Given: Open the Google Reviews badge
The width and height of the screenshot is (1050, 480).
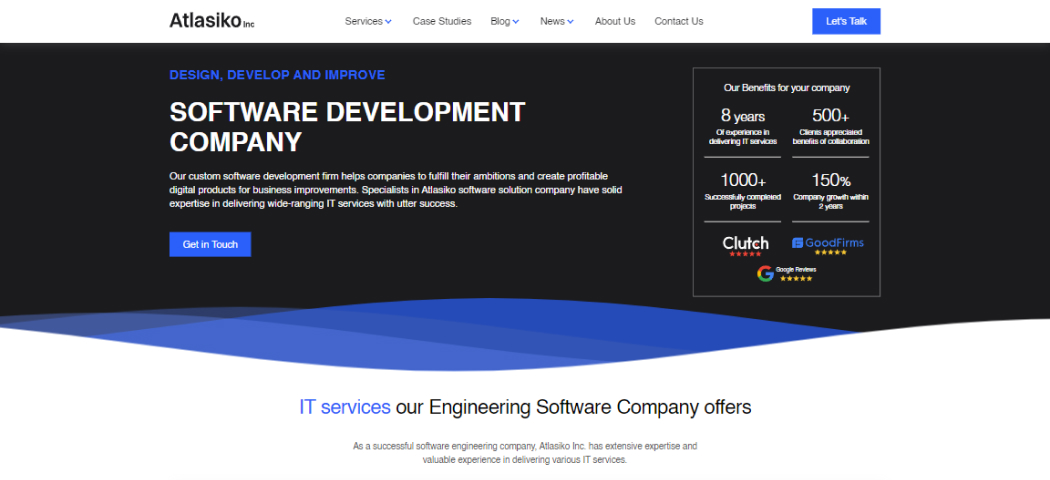Looking at the screenshot, I should (787, 273).
